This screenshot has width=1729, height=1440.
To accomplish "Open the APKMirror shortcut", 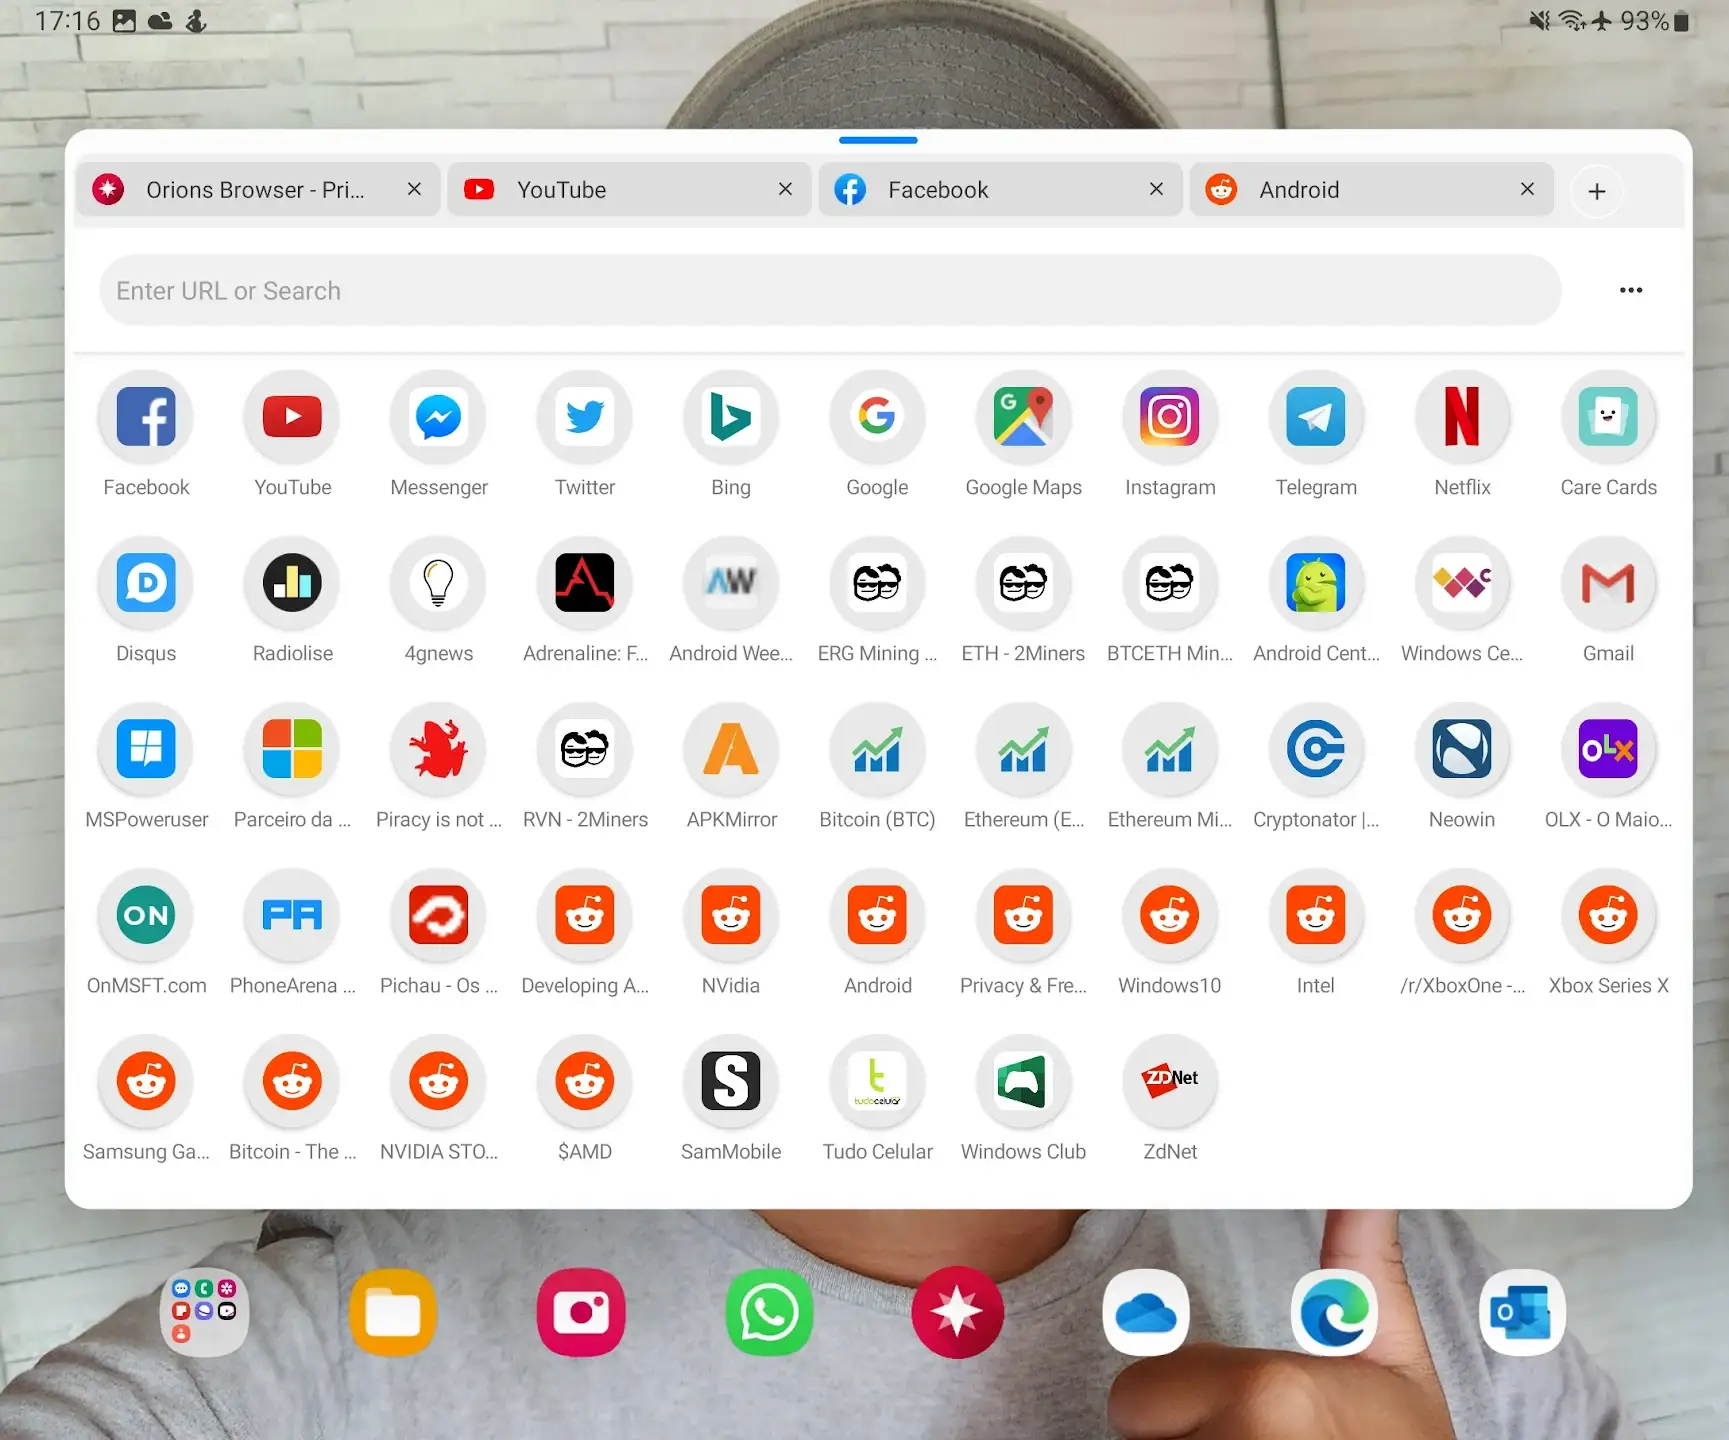I will point(731,749).
